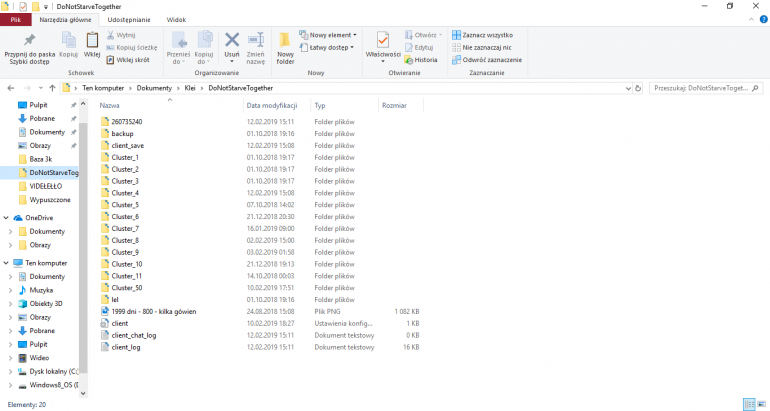Select the client_chat_log text file
Image resolution: width=770 pixels, height=411 pixels.
coord(134,335)
